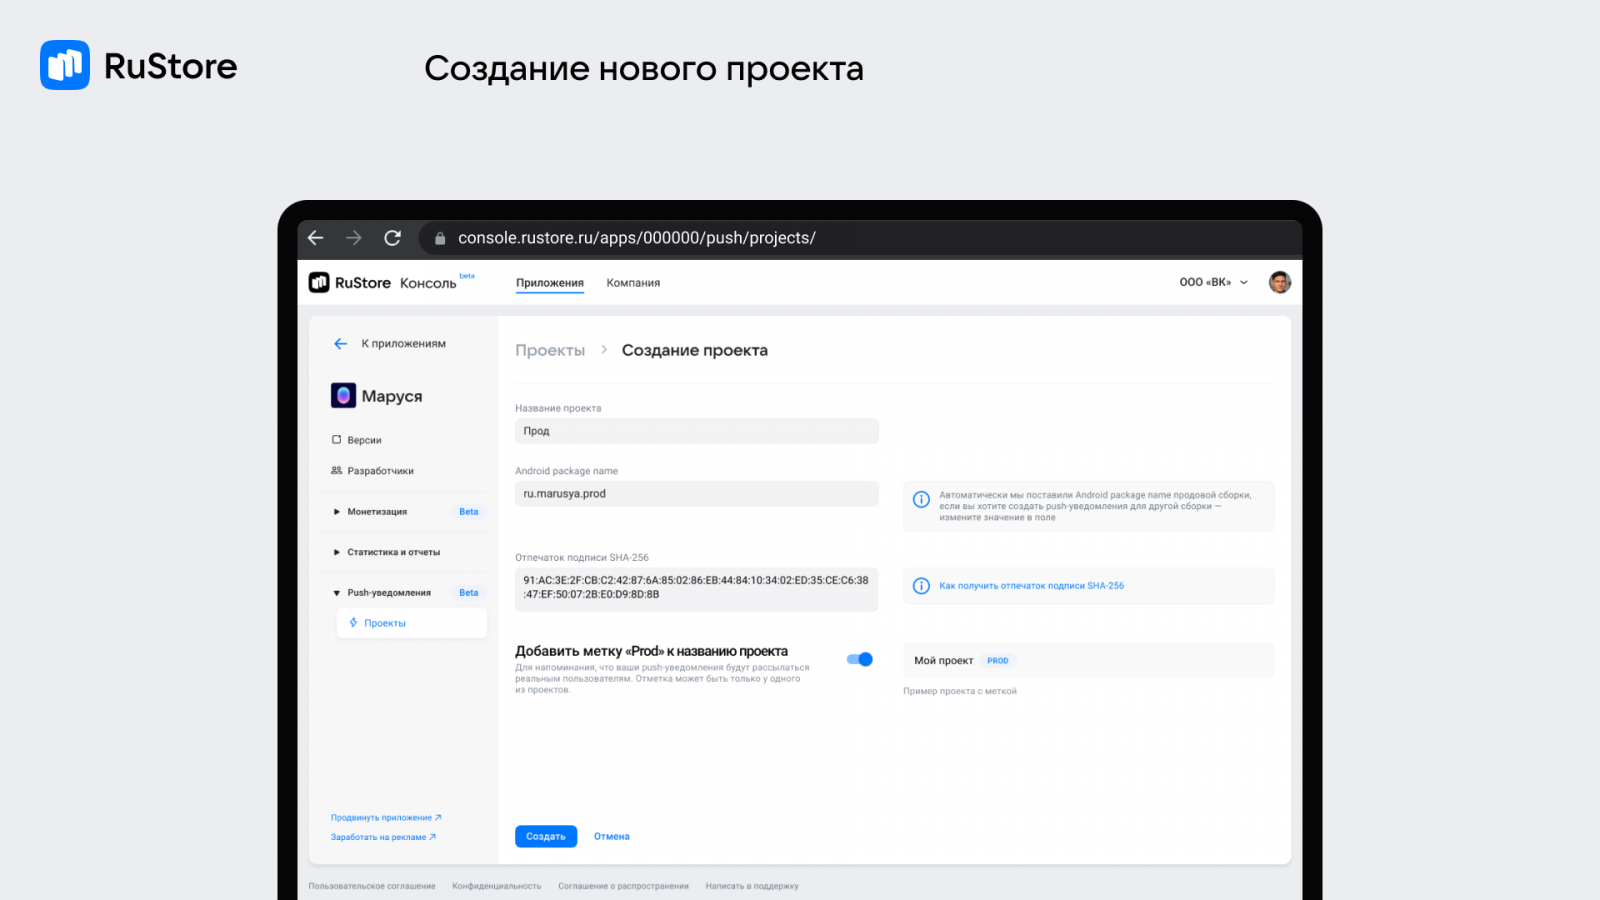The height and width of the screenshot is (900, 1600).
Task: Select Проекты under Push-уведомления
Action: pyautogui.click(x=412, y=623)
